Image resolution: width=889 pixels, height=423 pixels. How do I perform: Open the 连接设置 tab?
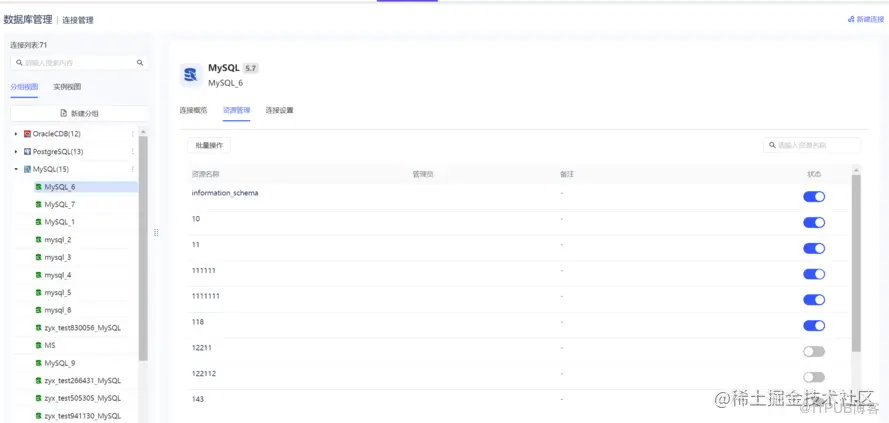point(280,110)
